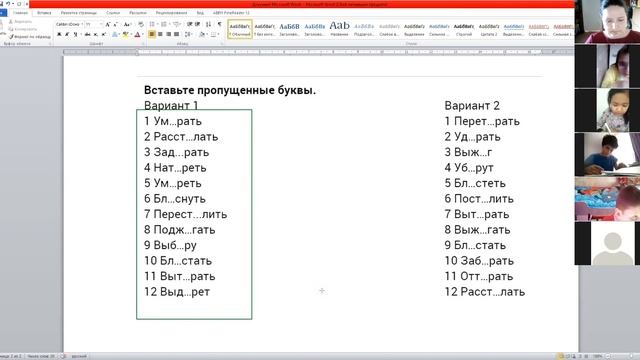Click the word '12 Расст...лать' in Вариант 2
Image resolution: width=640 pixels, height=360 pixels.
(484, 292)
